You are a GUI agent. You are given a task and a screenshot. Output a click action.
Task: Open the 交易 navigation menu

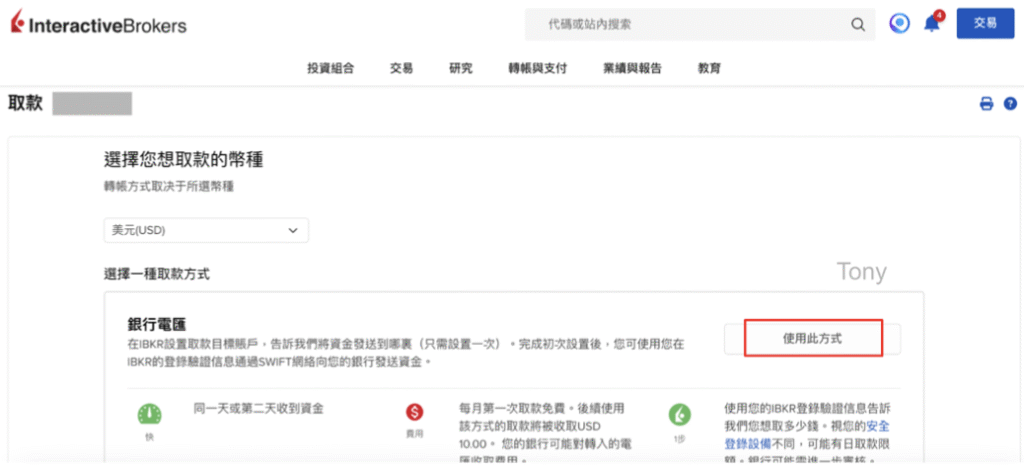coord(402,68)
